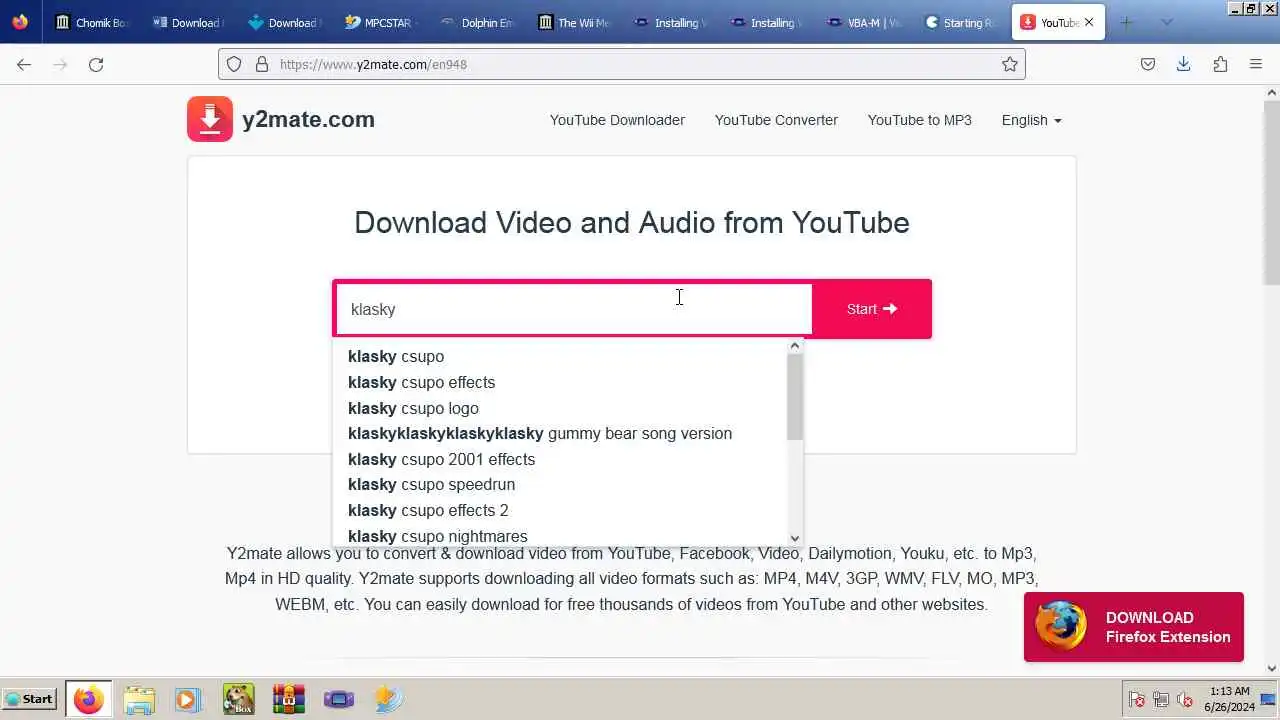Open the Extensions puzzle-piece menu
1280x720 pixels.
pyautogui.click(x=1220, y=64)
